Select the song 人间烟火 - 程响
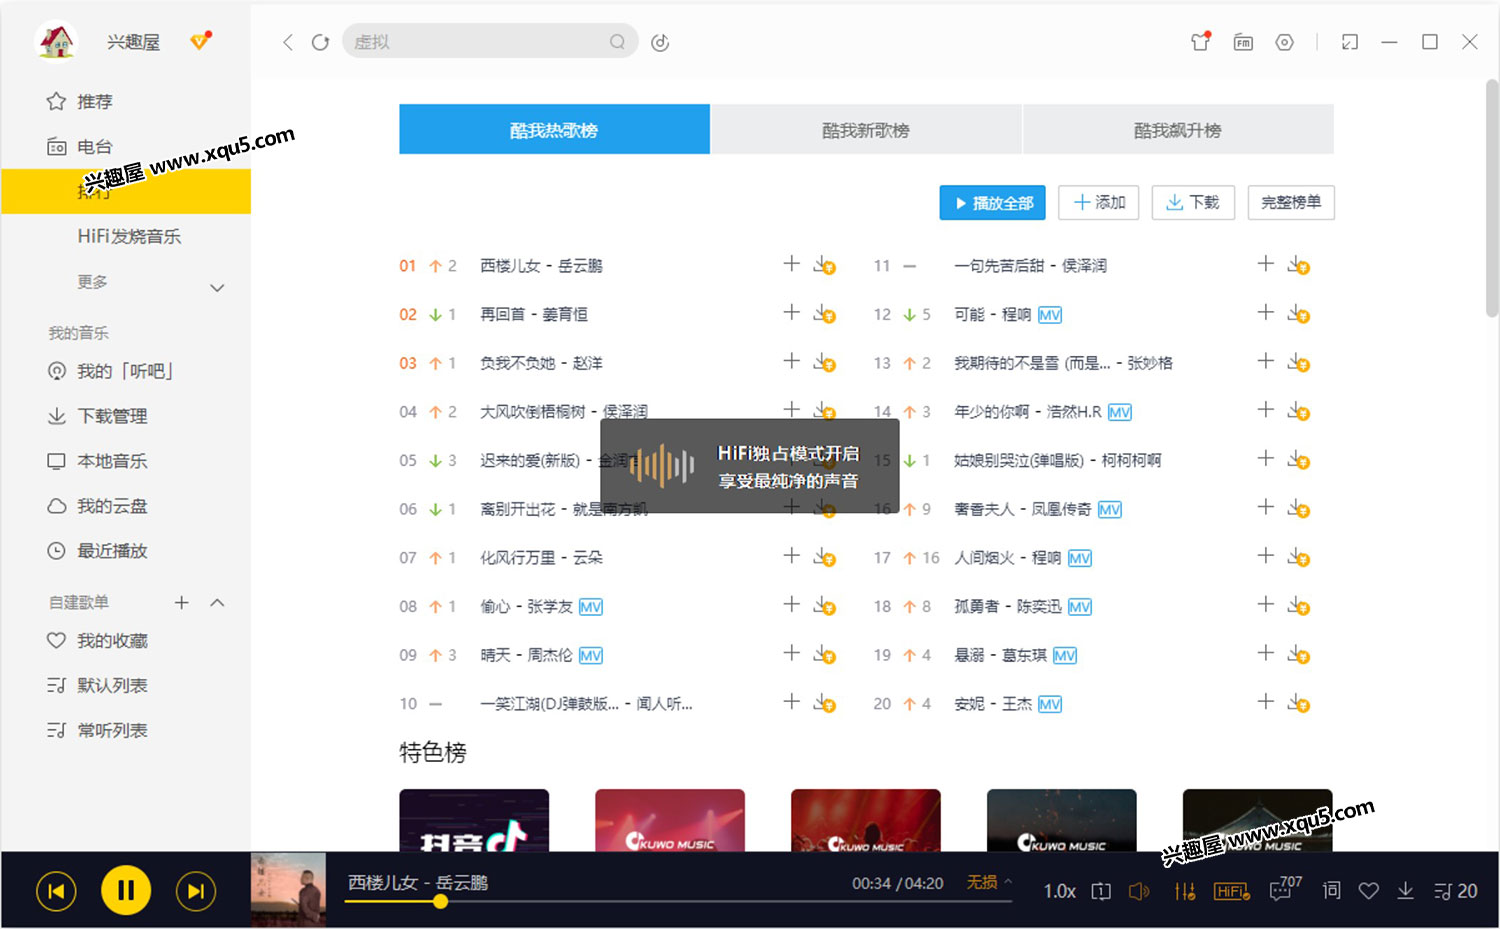Screen dimensions: 1500x929 point(1007,557)
